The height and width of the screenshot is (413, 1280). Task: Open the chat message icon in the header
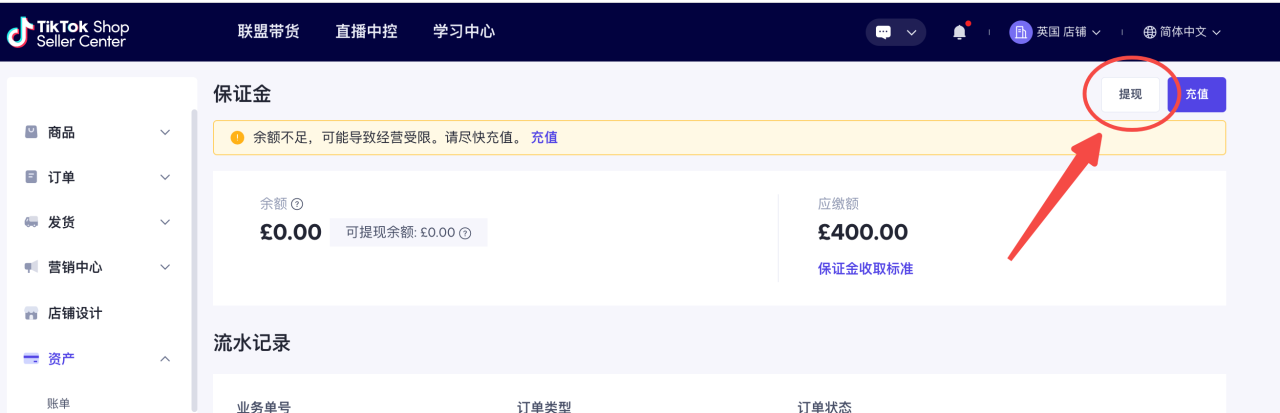coord(883,32)
